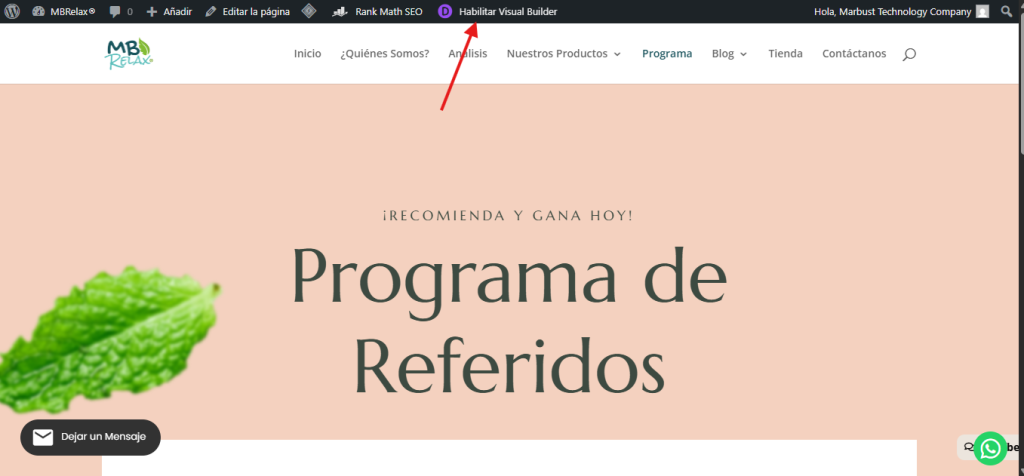Image resolution: width=1024 pixels, height=476 pixels.
Task: Click the Rank Math chart icon
Action: click(340, 12)
